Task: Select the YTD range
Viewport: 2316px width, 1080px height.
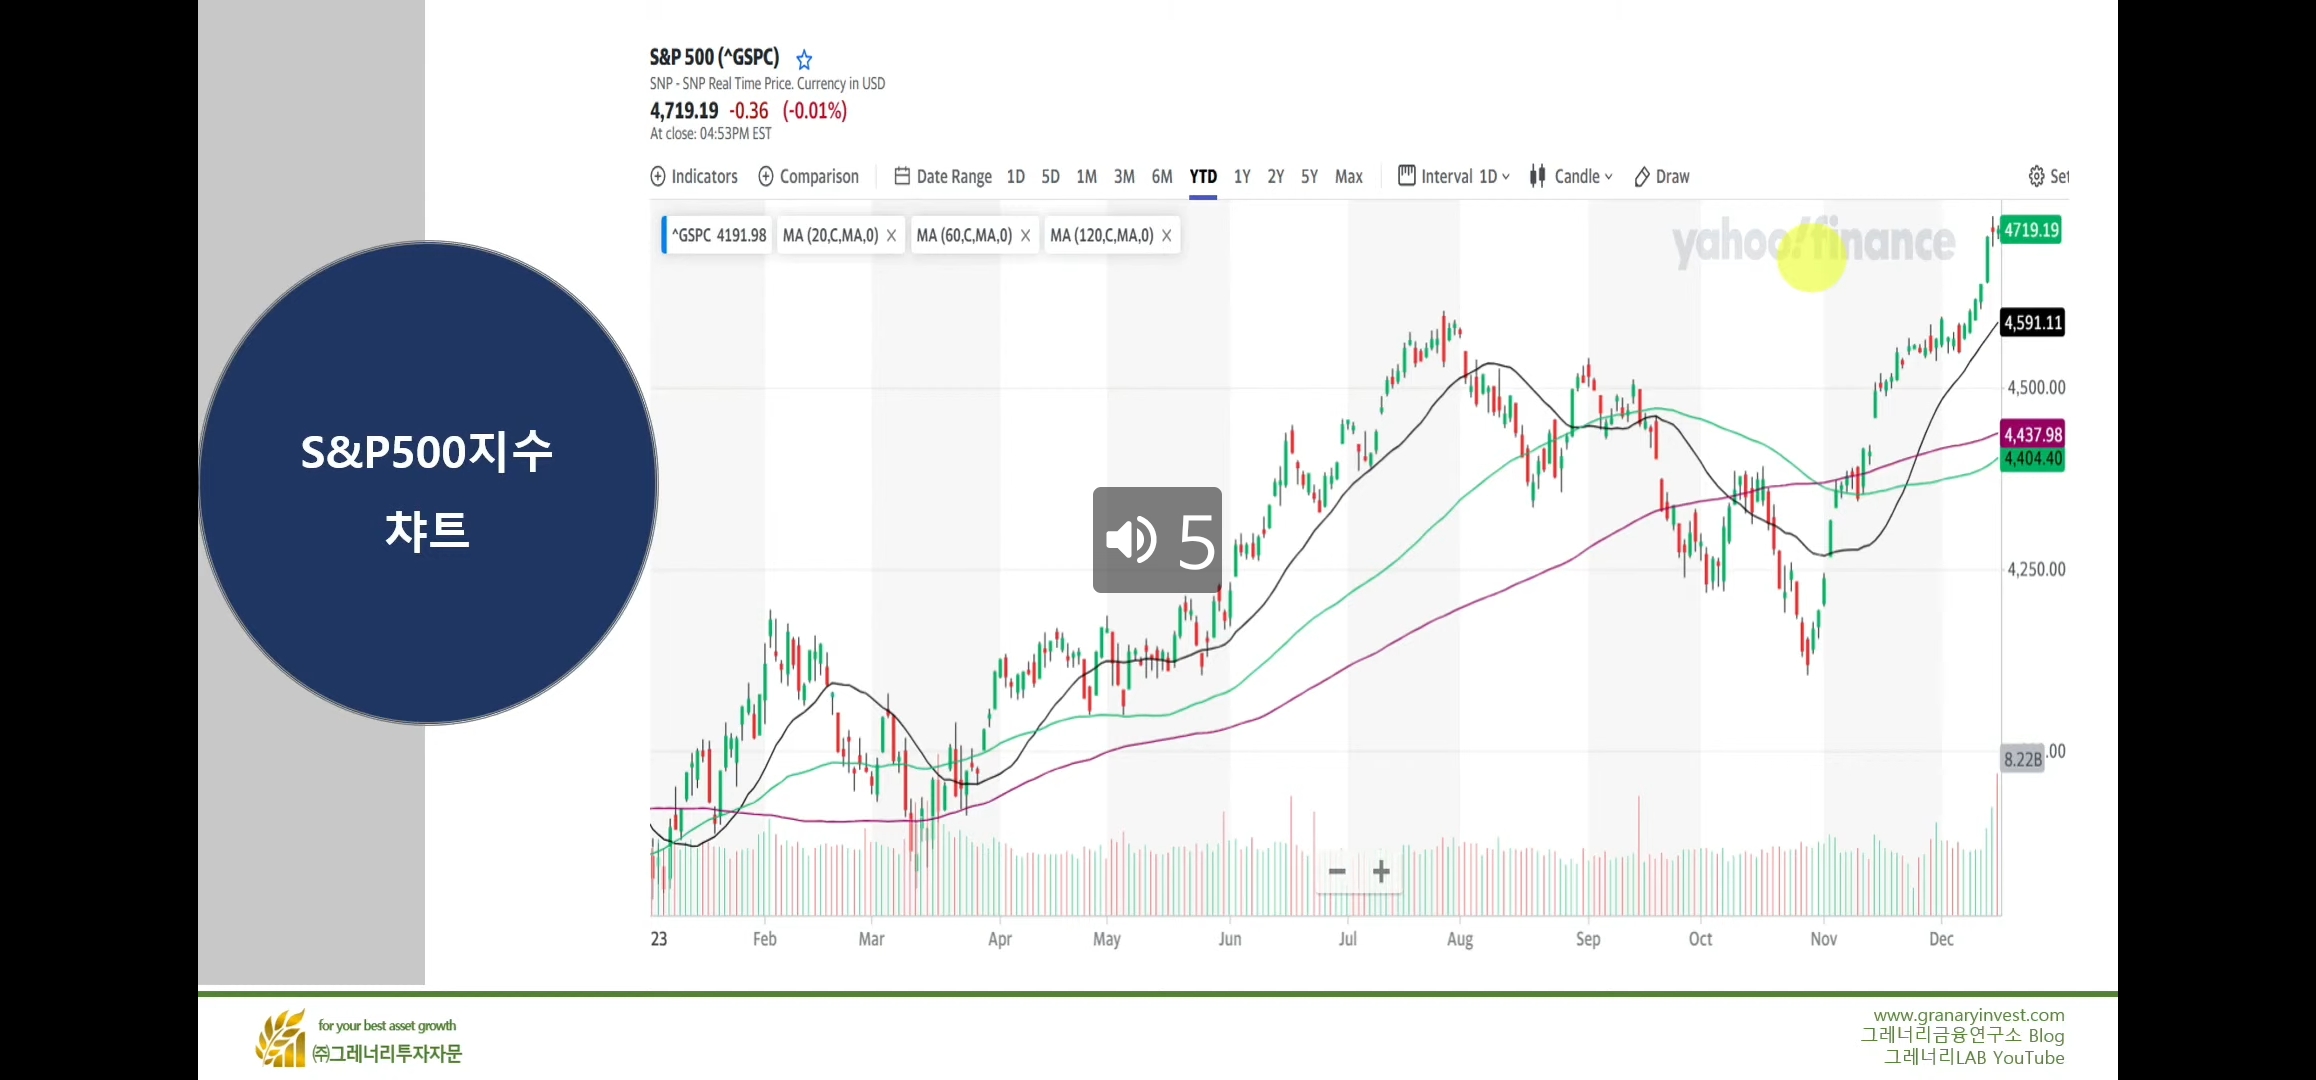Action: point(1203,177)
